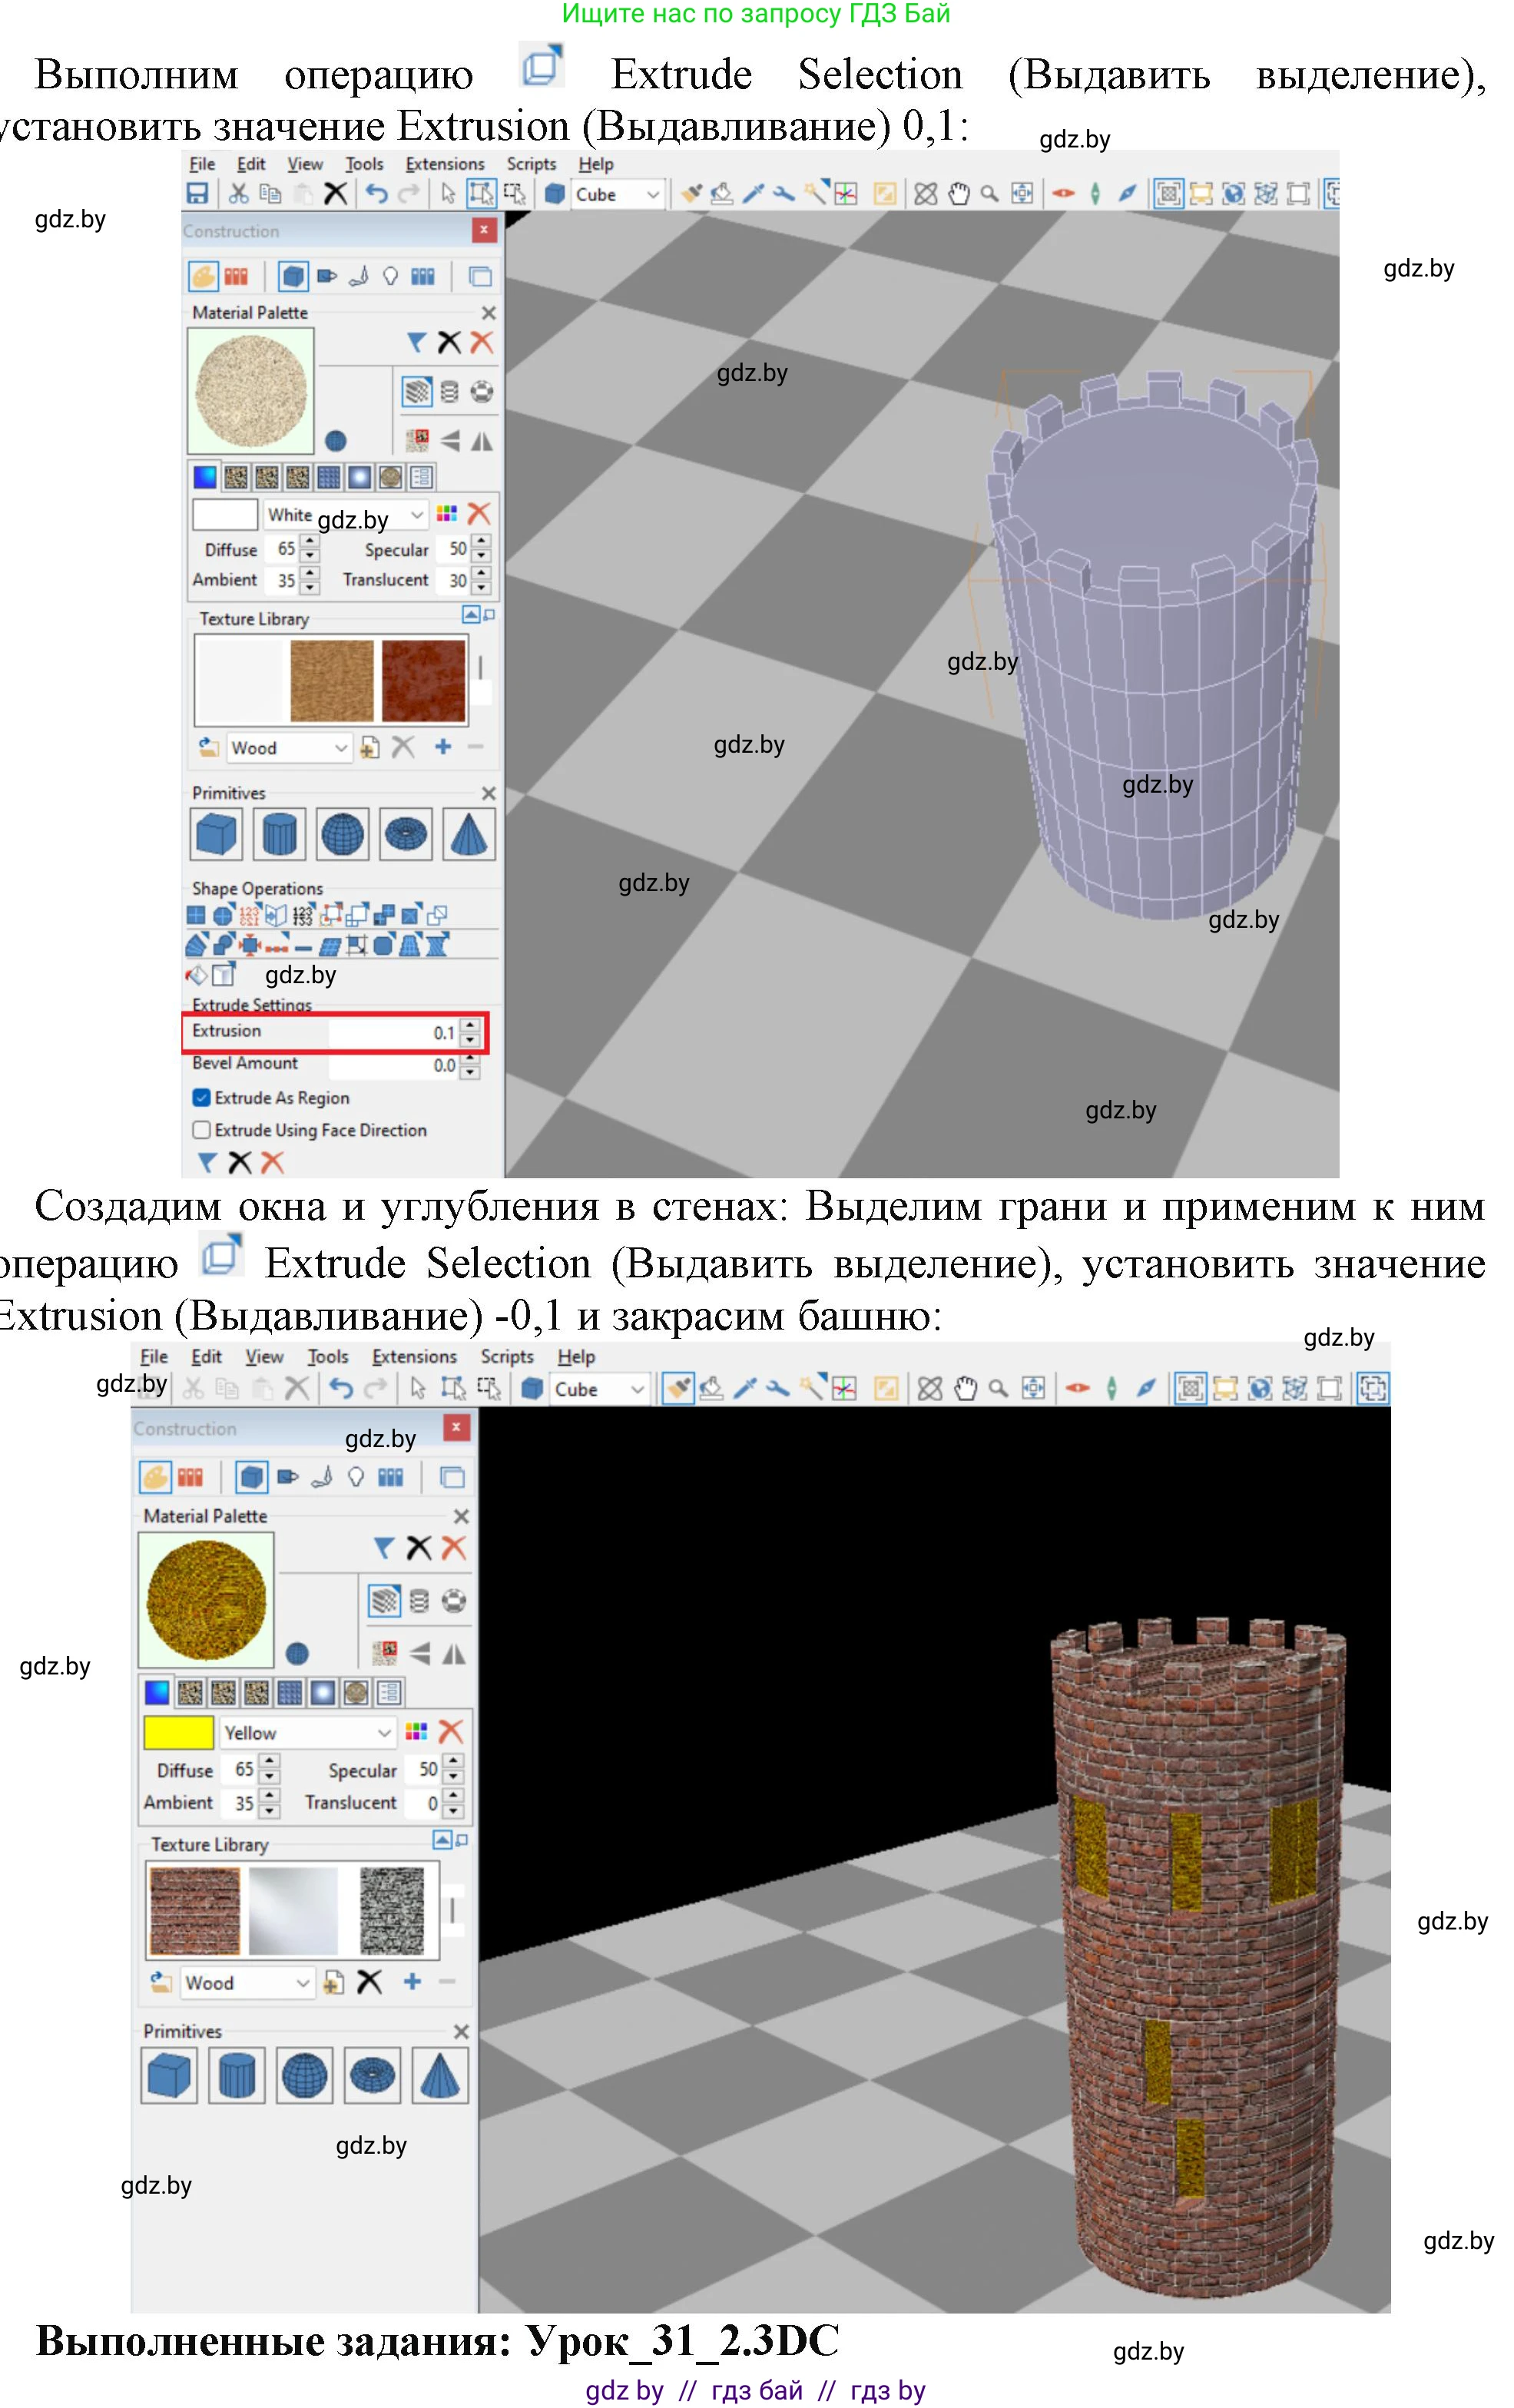The width and height of the screenshot is (1514, 2408).
Task: Enable Extrude Using Face Direction checkbox
Action: [201, 1130]
